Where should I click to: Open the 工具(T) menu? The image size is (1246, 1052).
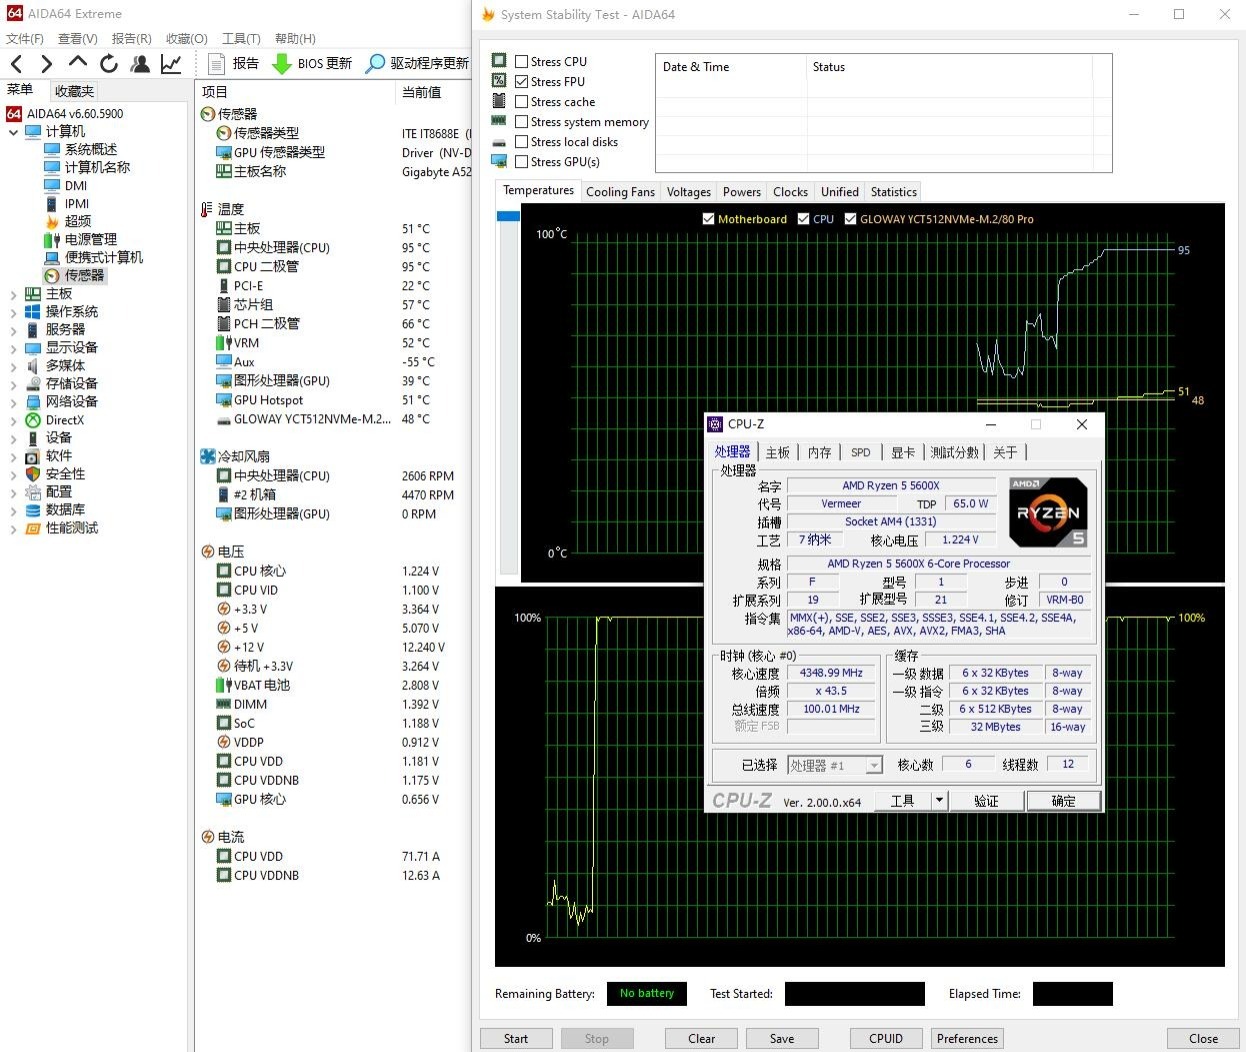pos(241,38)
